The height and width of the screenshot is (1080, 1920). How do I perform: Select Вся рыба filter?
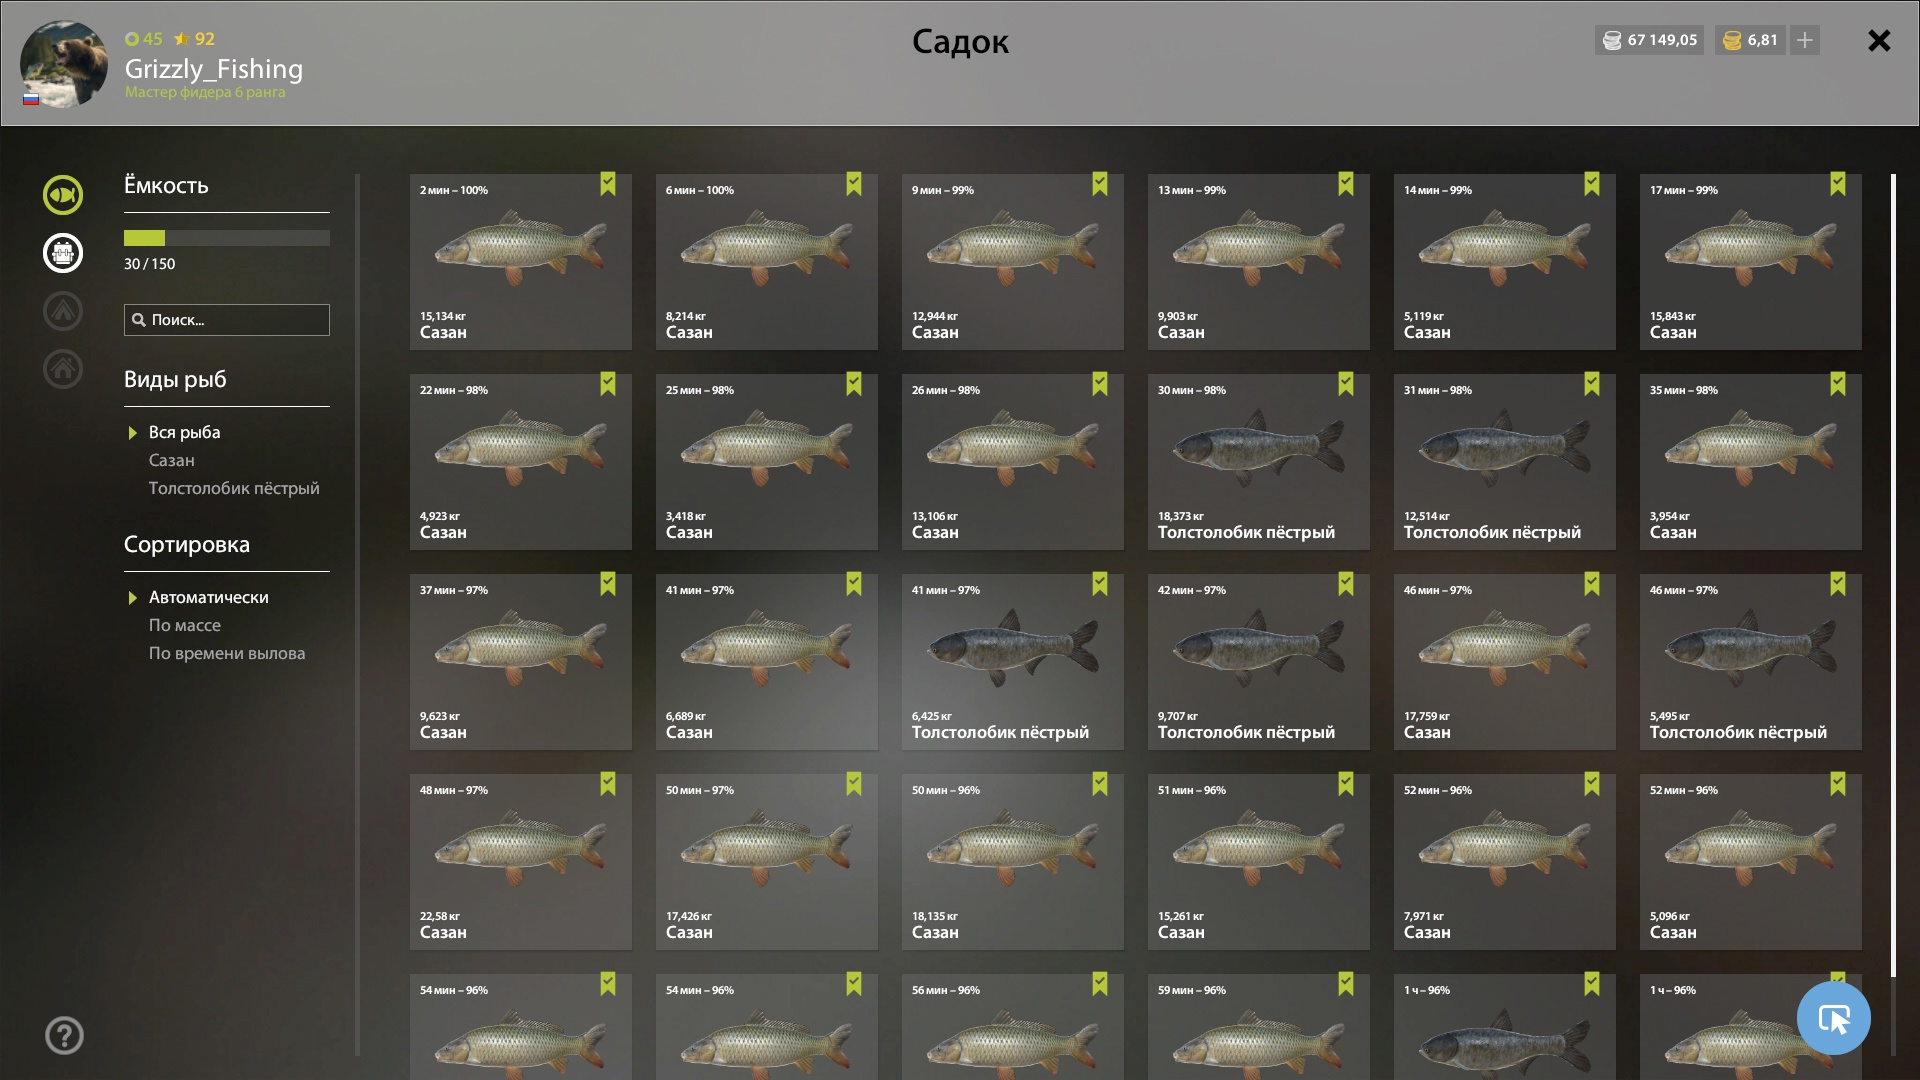[185, 432]
